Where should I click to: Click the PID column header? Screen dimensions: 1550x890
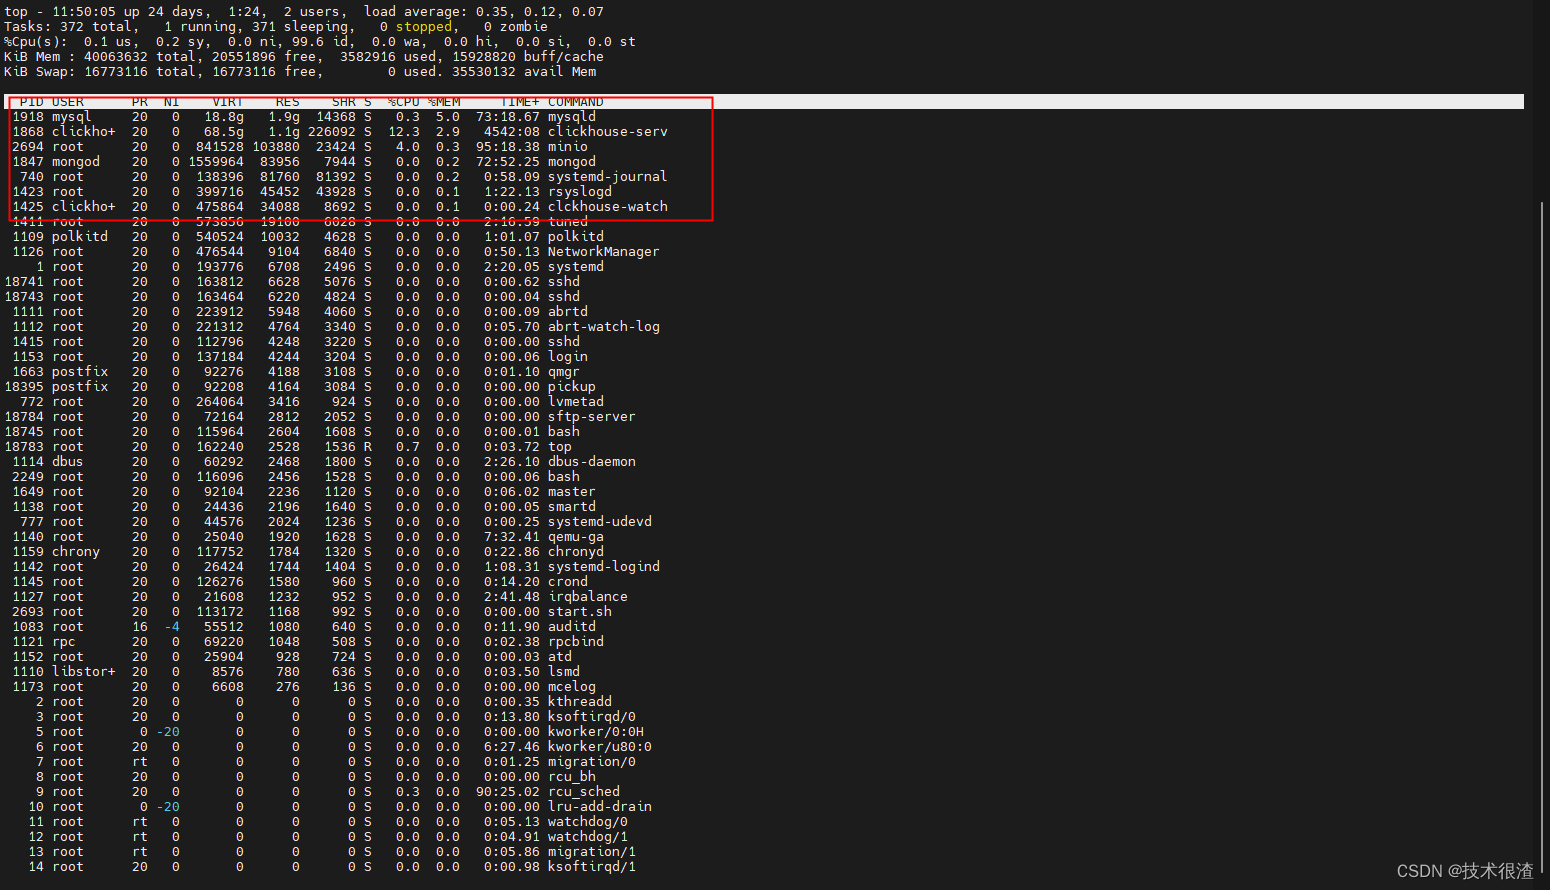pyautogui.click(x=32, y=102)
